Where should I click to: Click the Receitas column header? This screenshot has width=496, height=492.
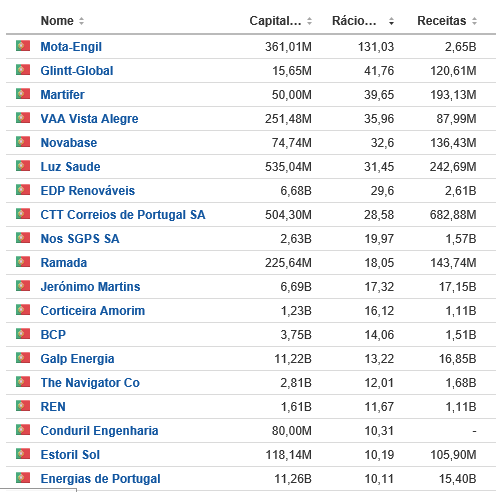442,21
